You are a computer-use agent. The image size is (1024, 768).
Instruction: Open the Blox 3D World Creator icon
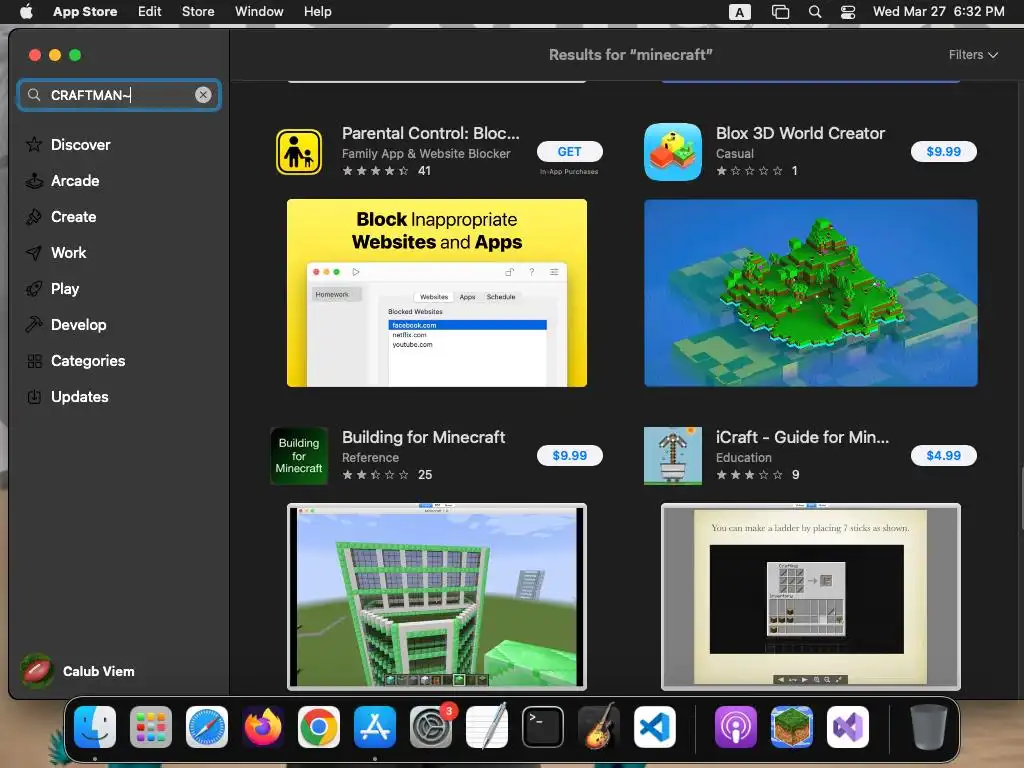point(673,152)
